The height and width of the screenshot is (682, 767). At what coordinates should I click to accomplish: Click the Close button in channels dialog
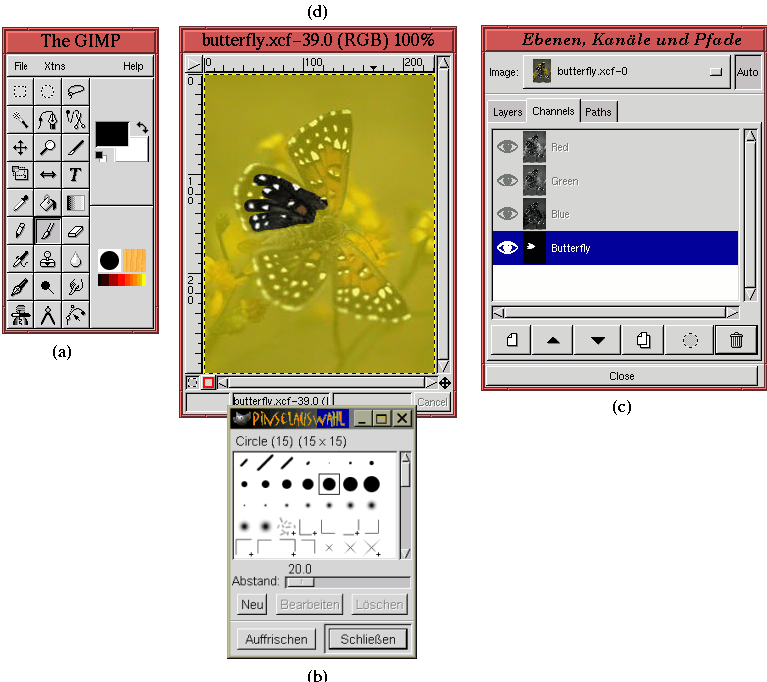(x=621, y=376)
